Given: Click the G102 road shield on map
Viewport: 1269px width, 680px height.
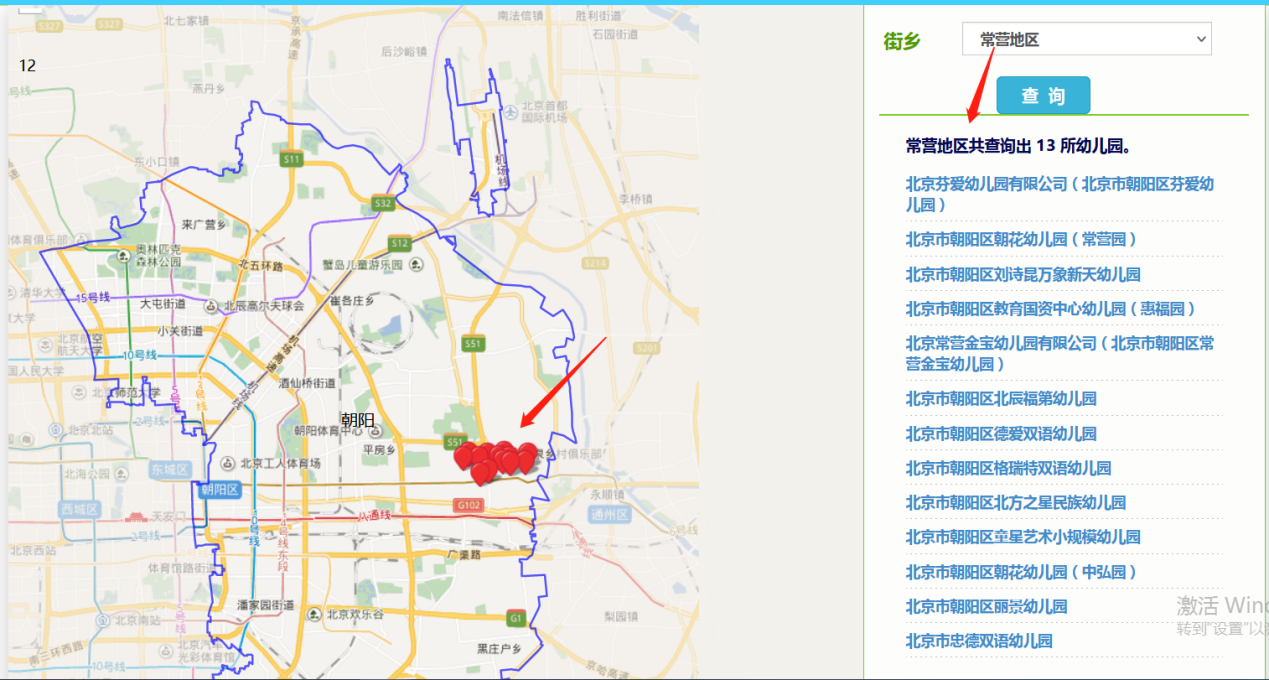Looking at the screenshot, I should (x=468, y=505).
